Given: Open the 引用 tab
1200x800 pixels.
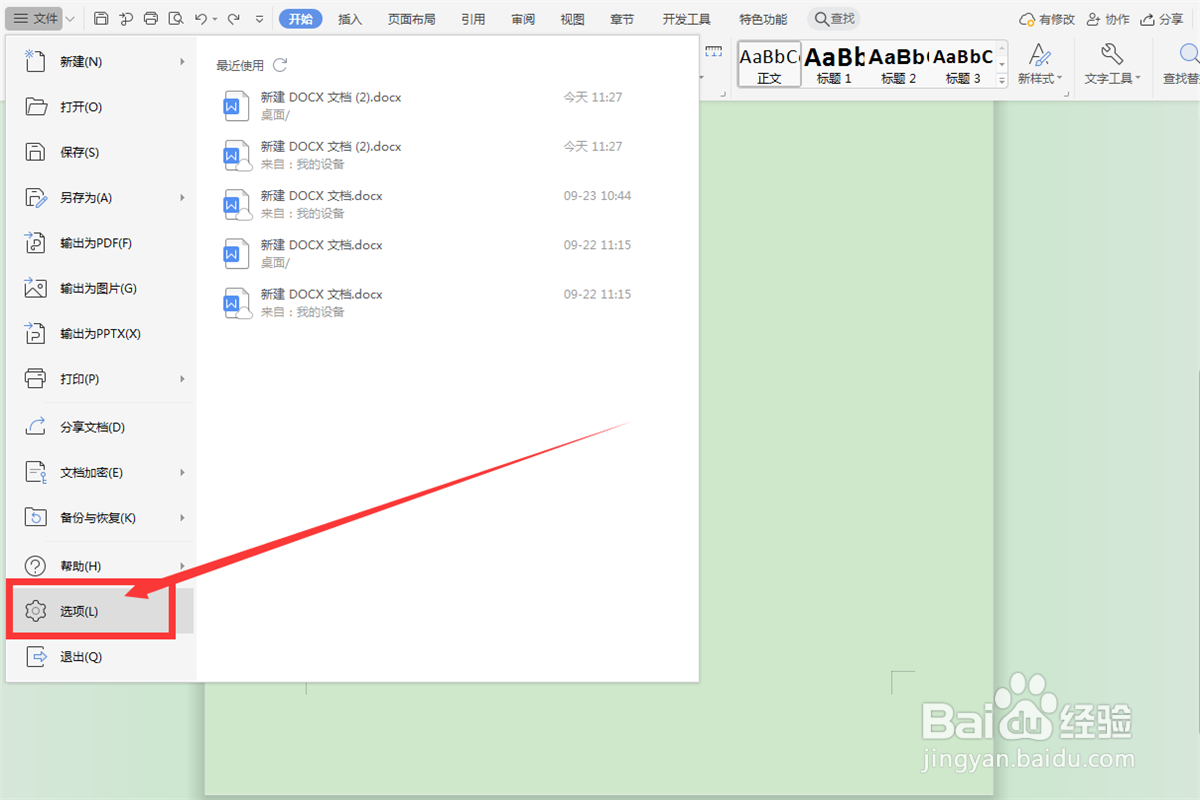Looking at the screenshot, I should [x=473, y=19].
